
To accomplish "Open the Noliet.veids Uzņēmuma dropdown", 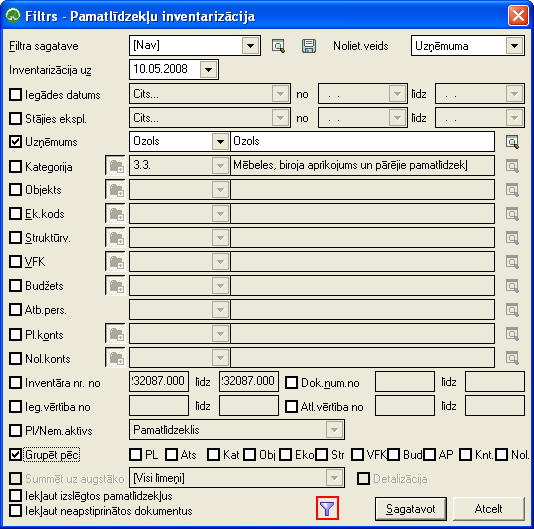I will (x=514, y=46).
